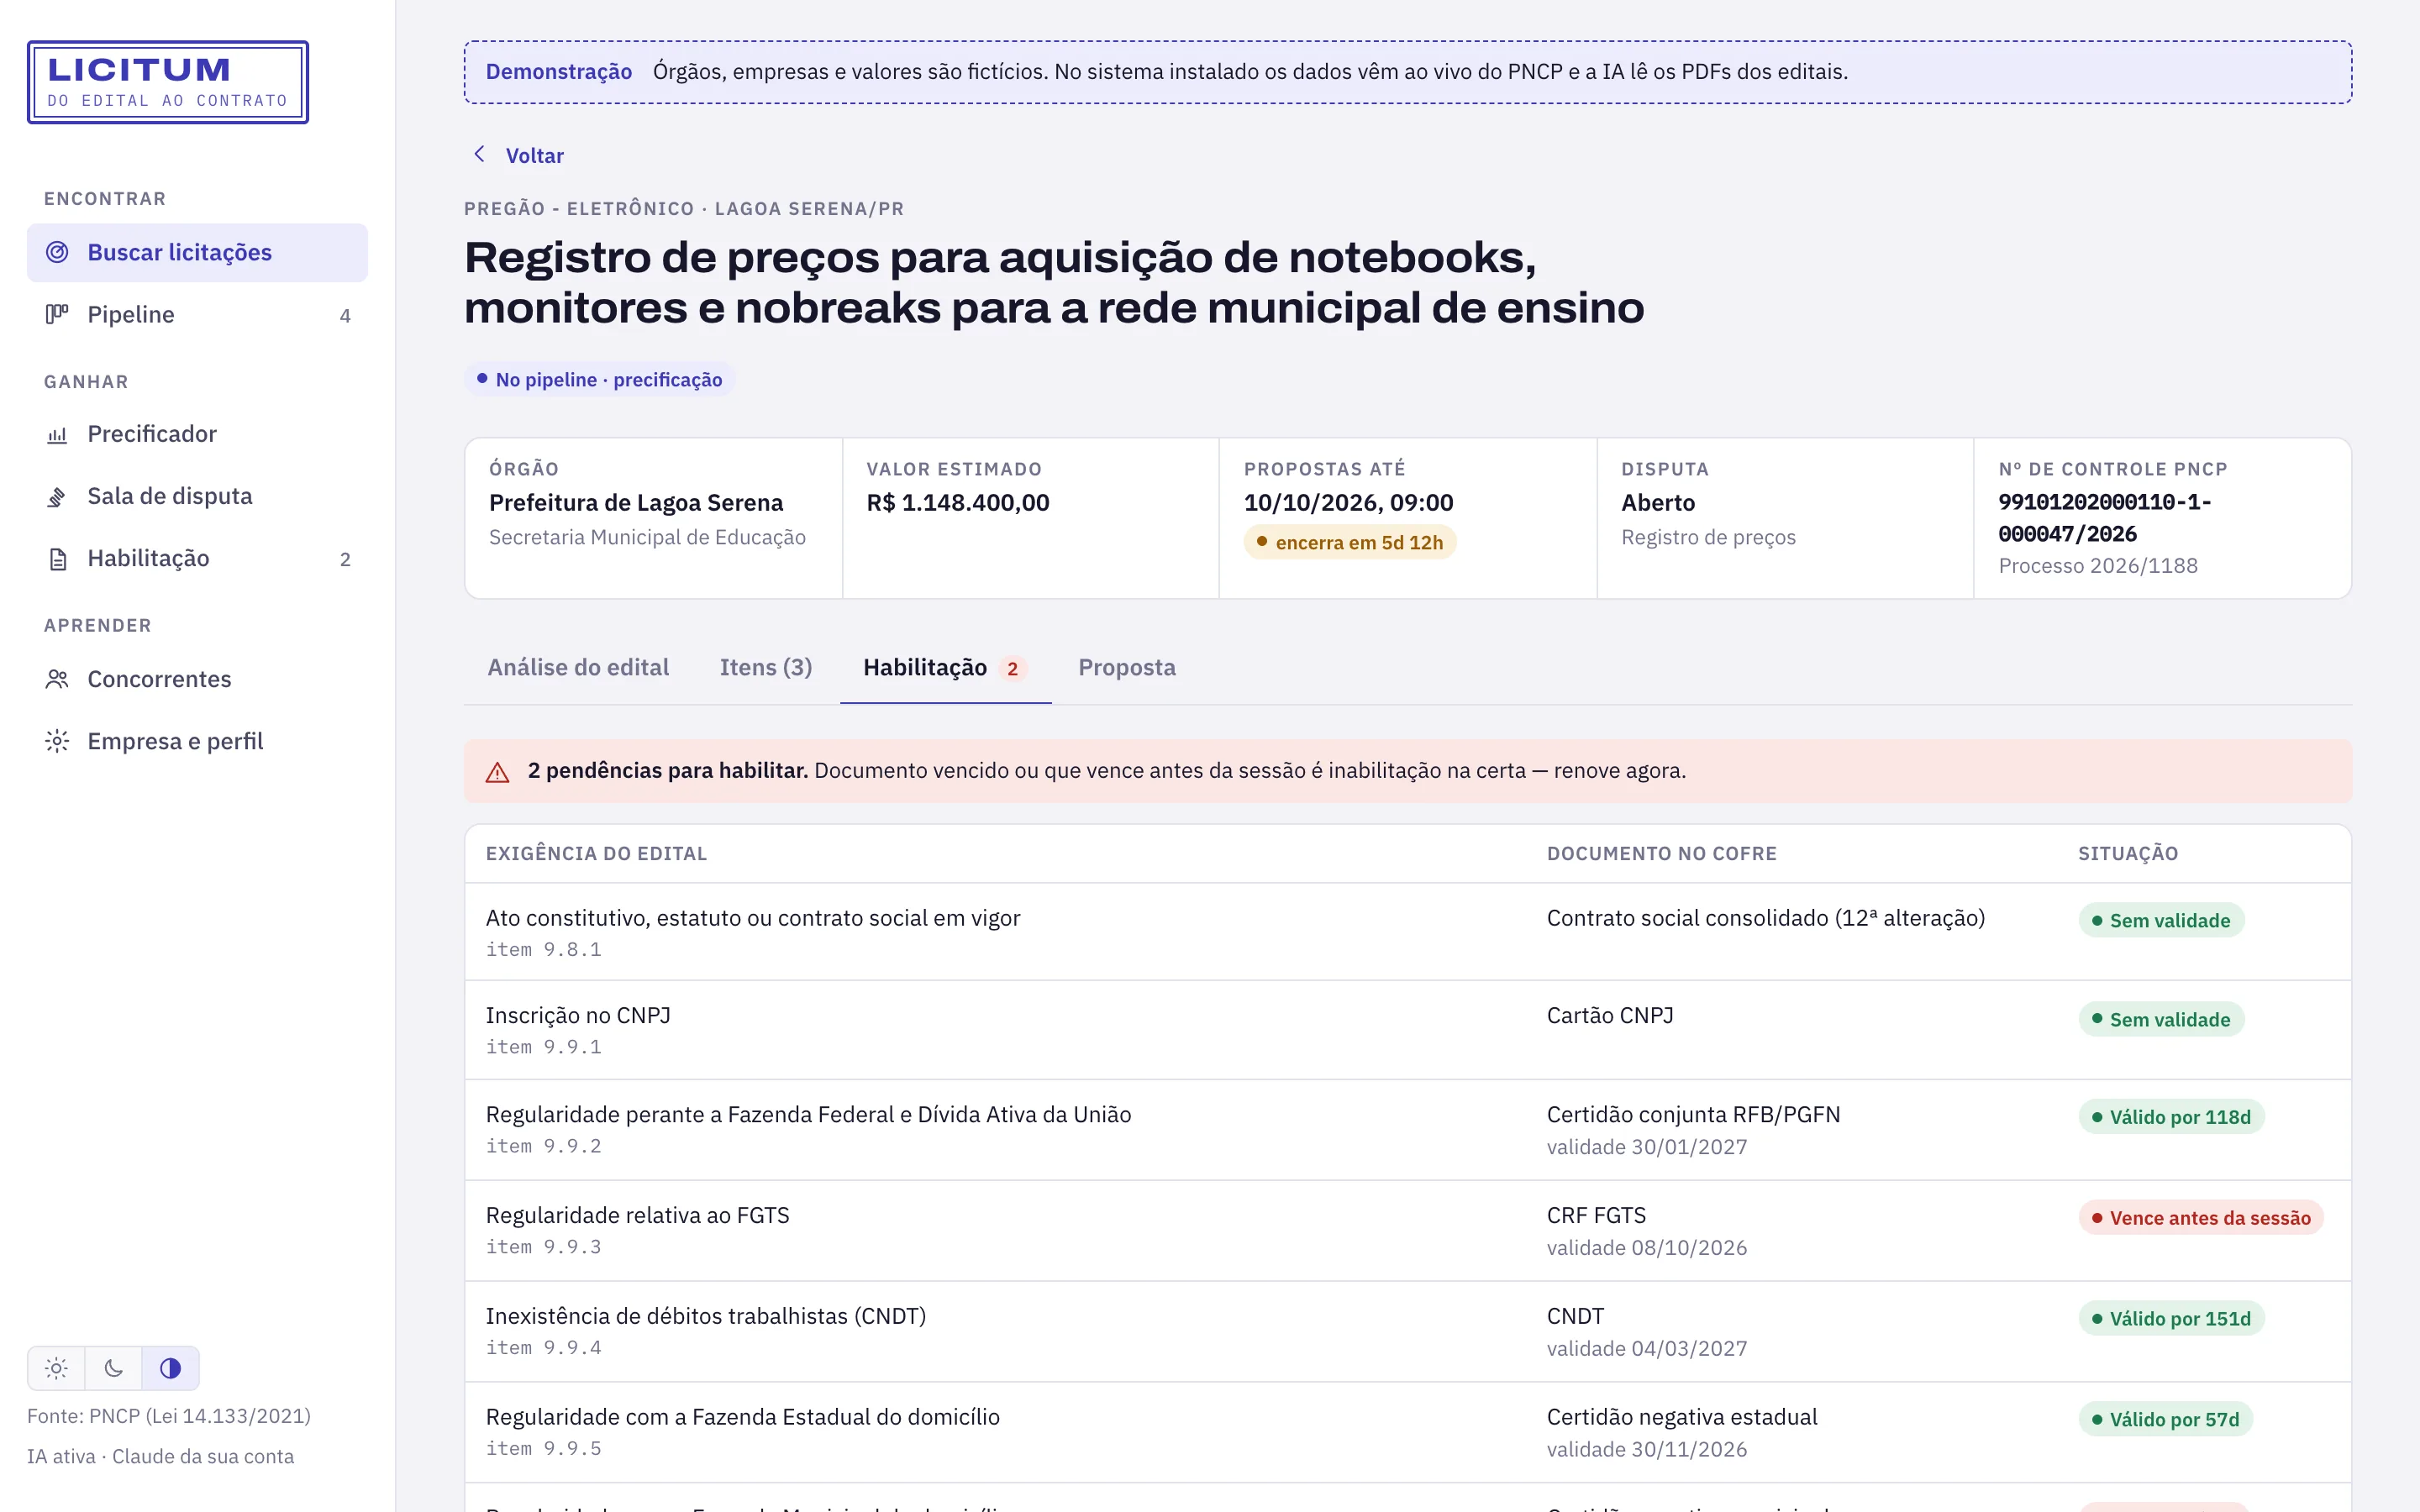The height and width of the screenshot is (1512, 2420).
Task: Click the LICITUM logo
Action: click(168, 82)
